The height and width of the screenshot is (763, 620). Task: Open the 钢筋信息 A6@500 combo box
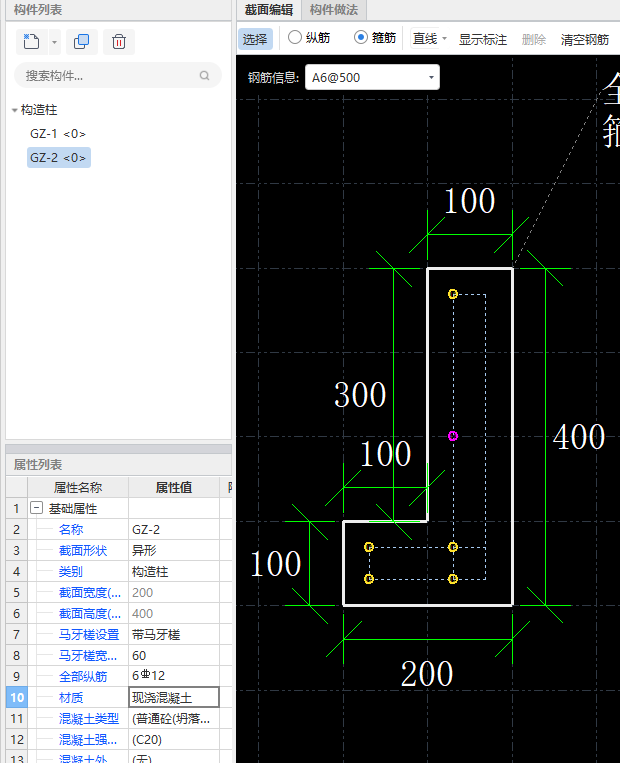tap(372, 77)
